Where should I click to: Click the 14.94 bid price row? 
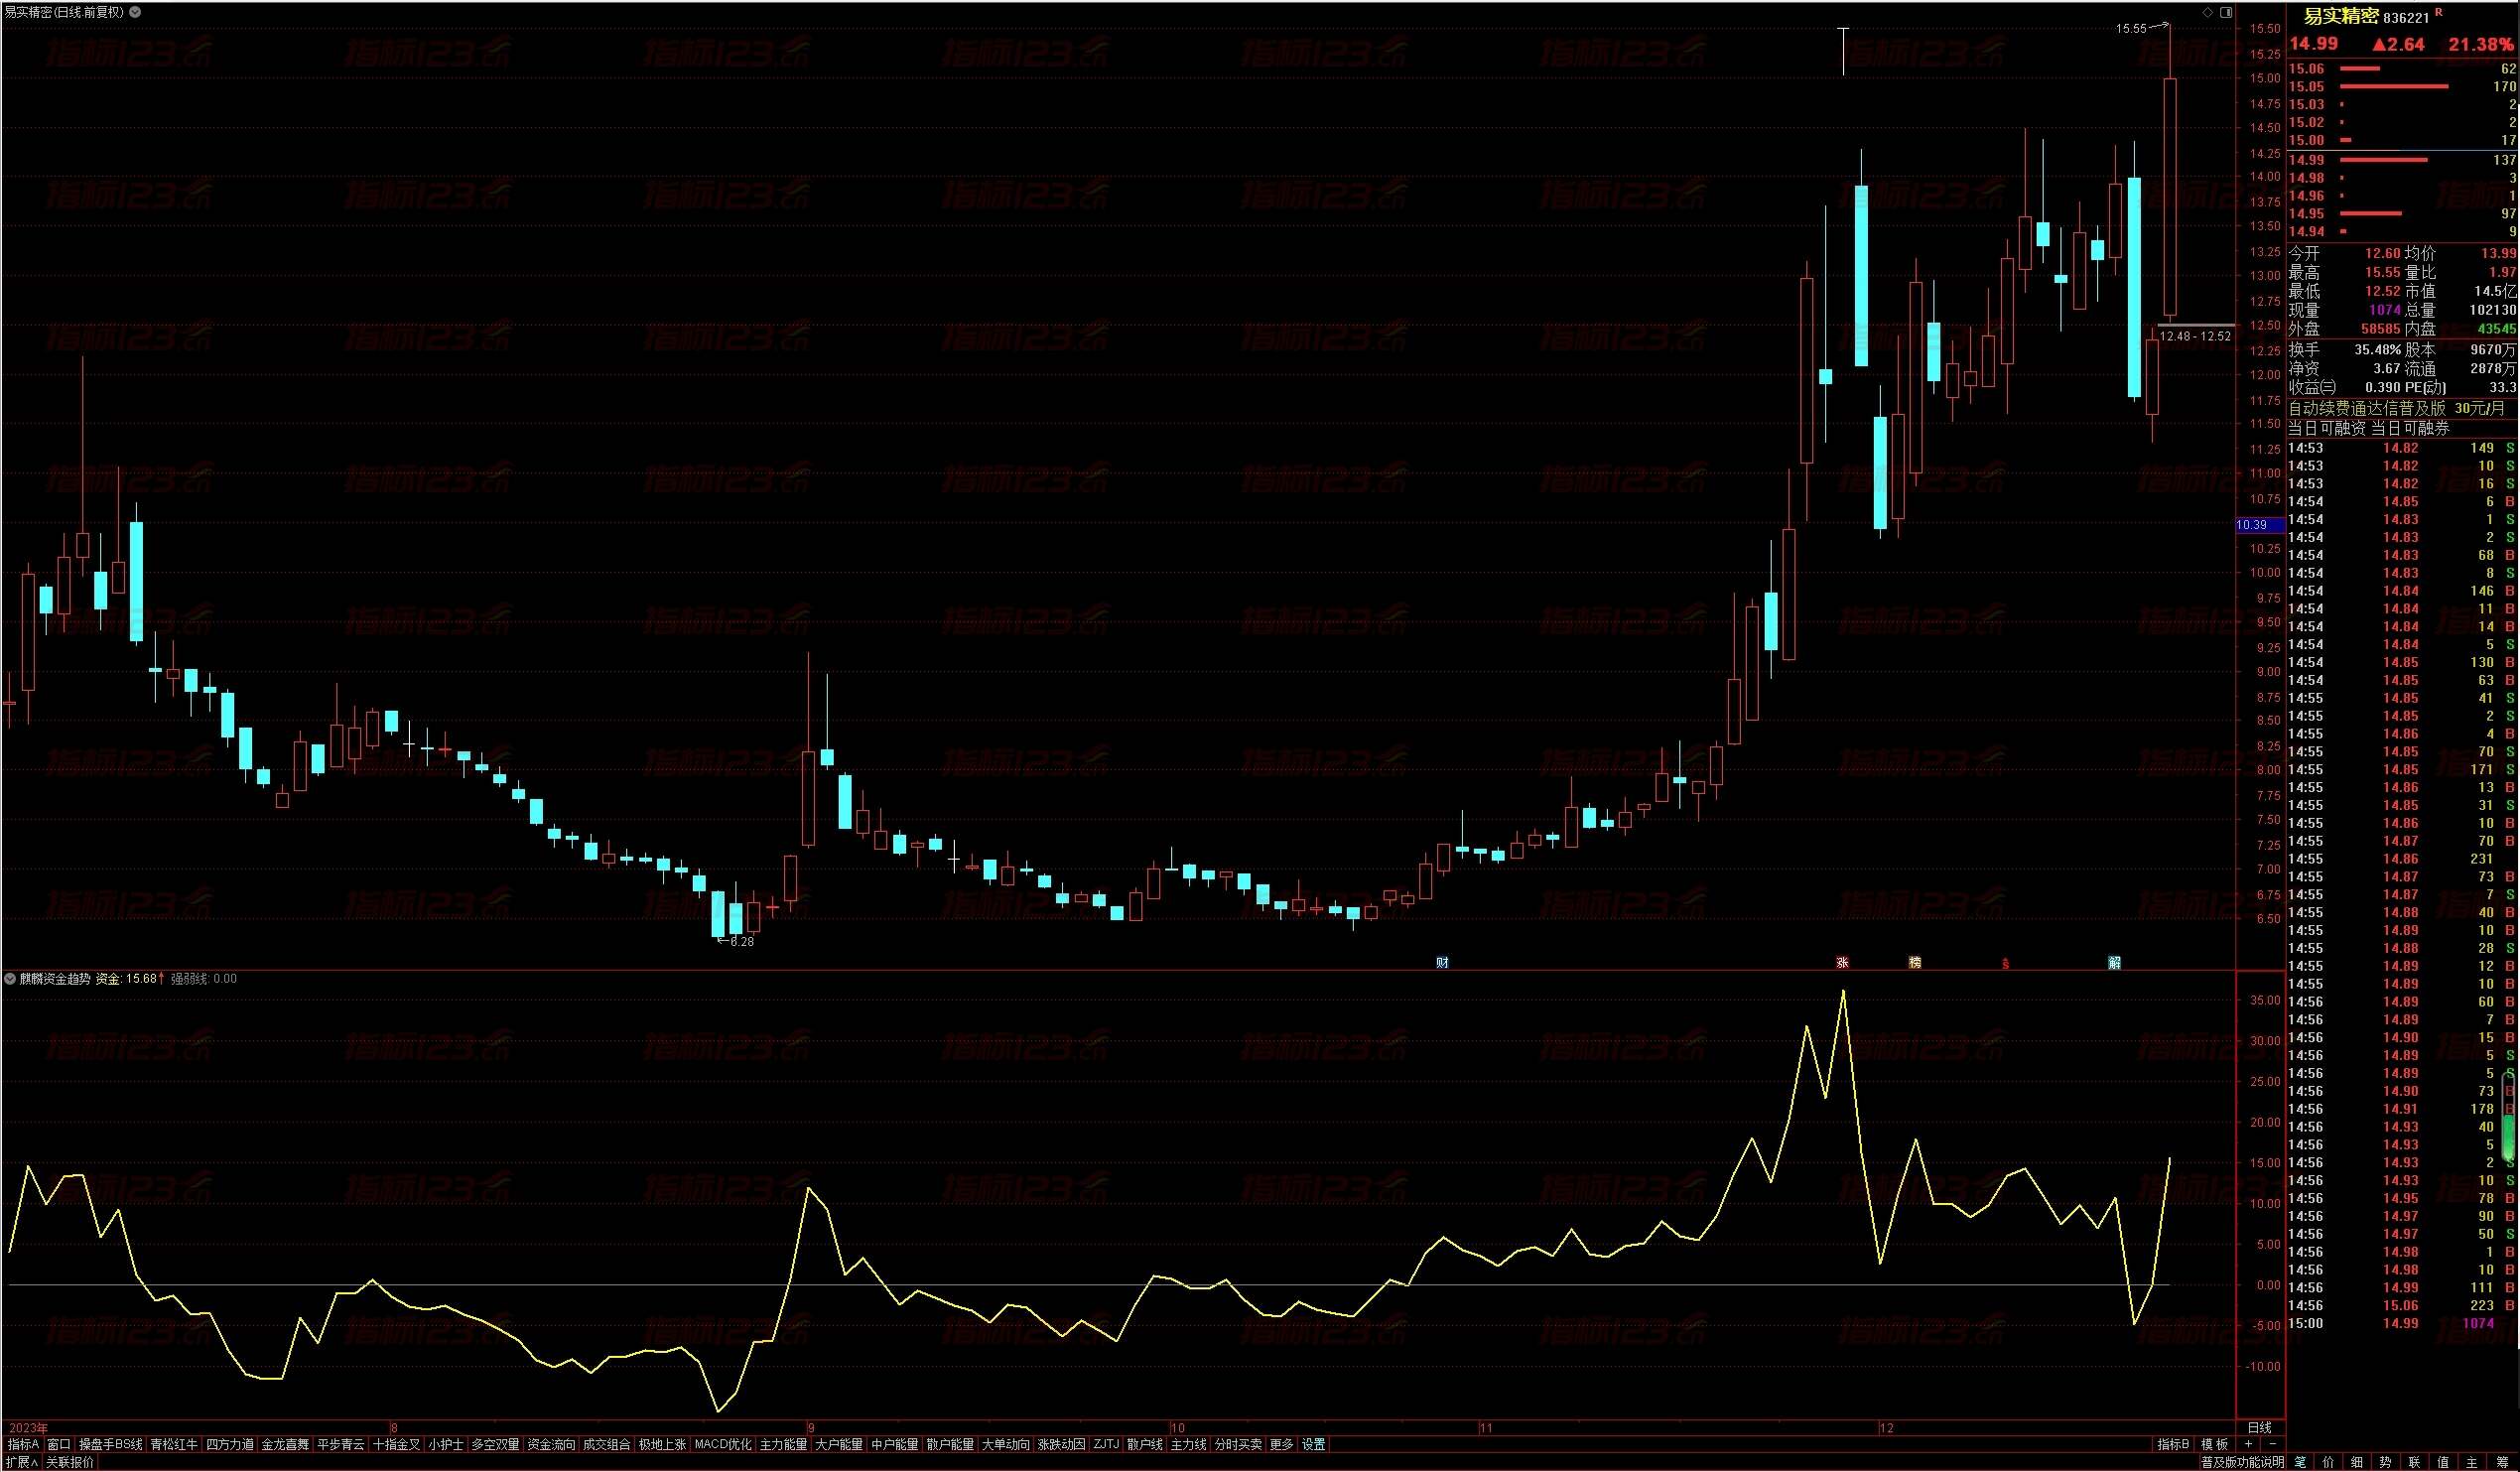tap(2402, 232)
